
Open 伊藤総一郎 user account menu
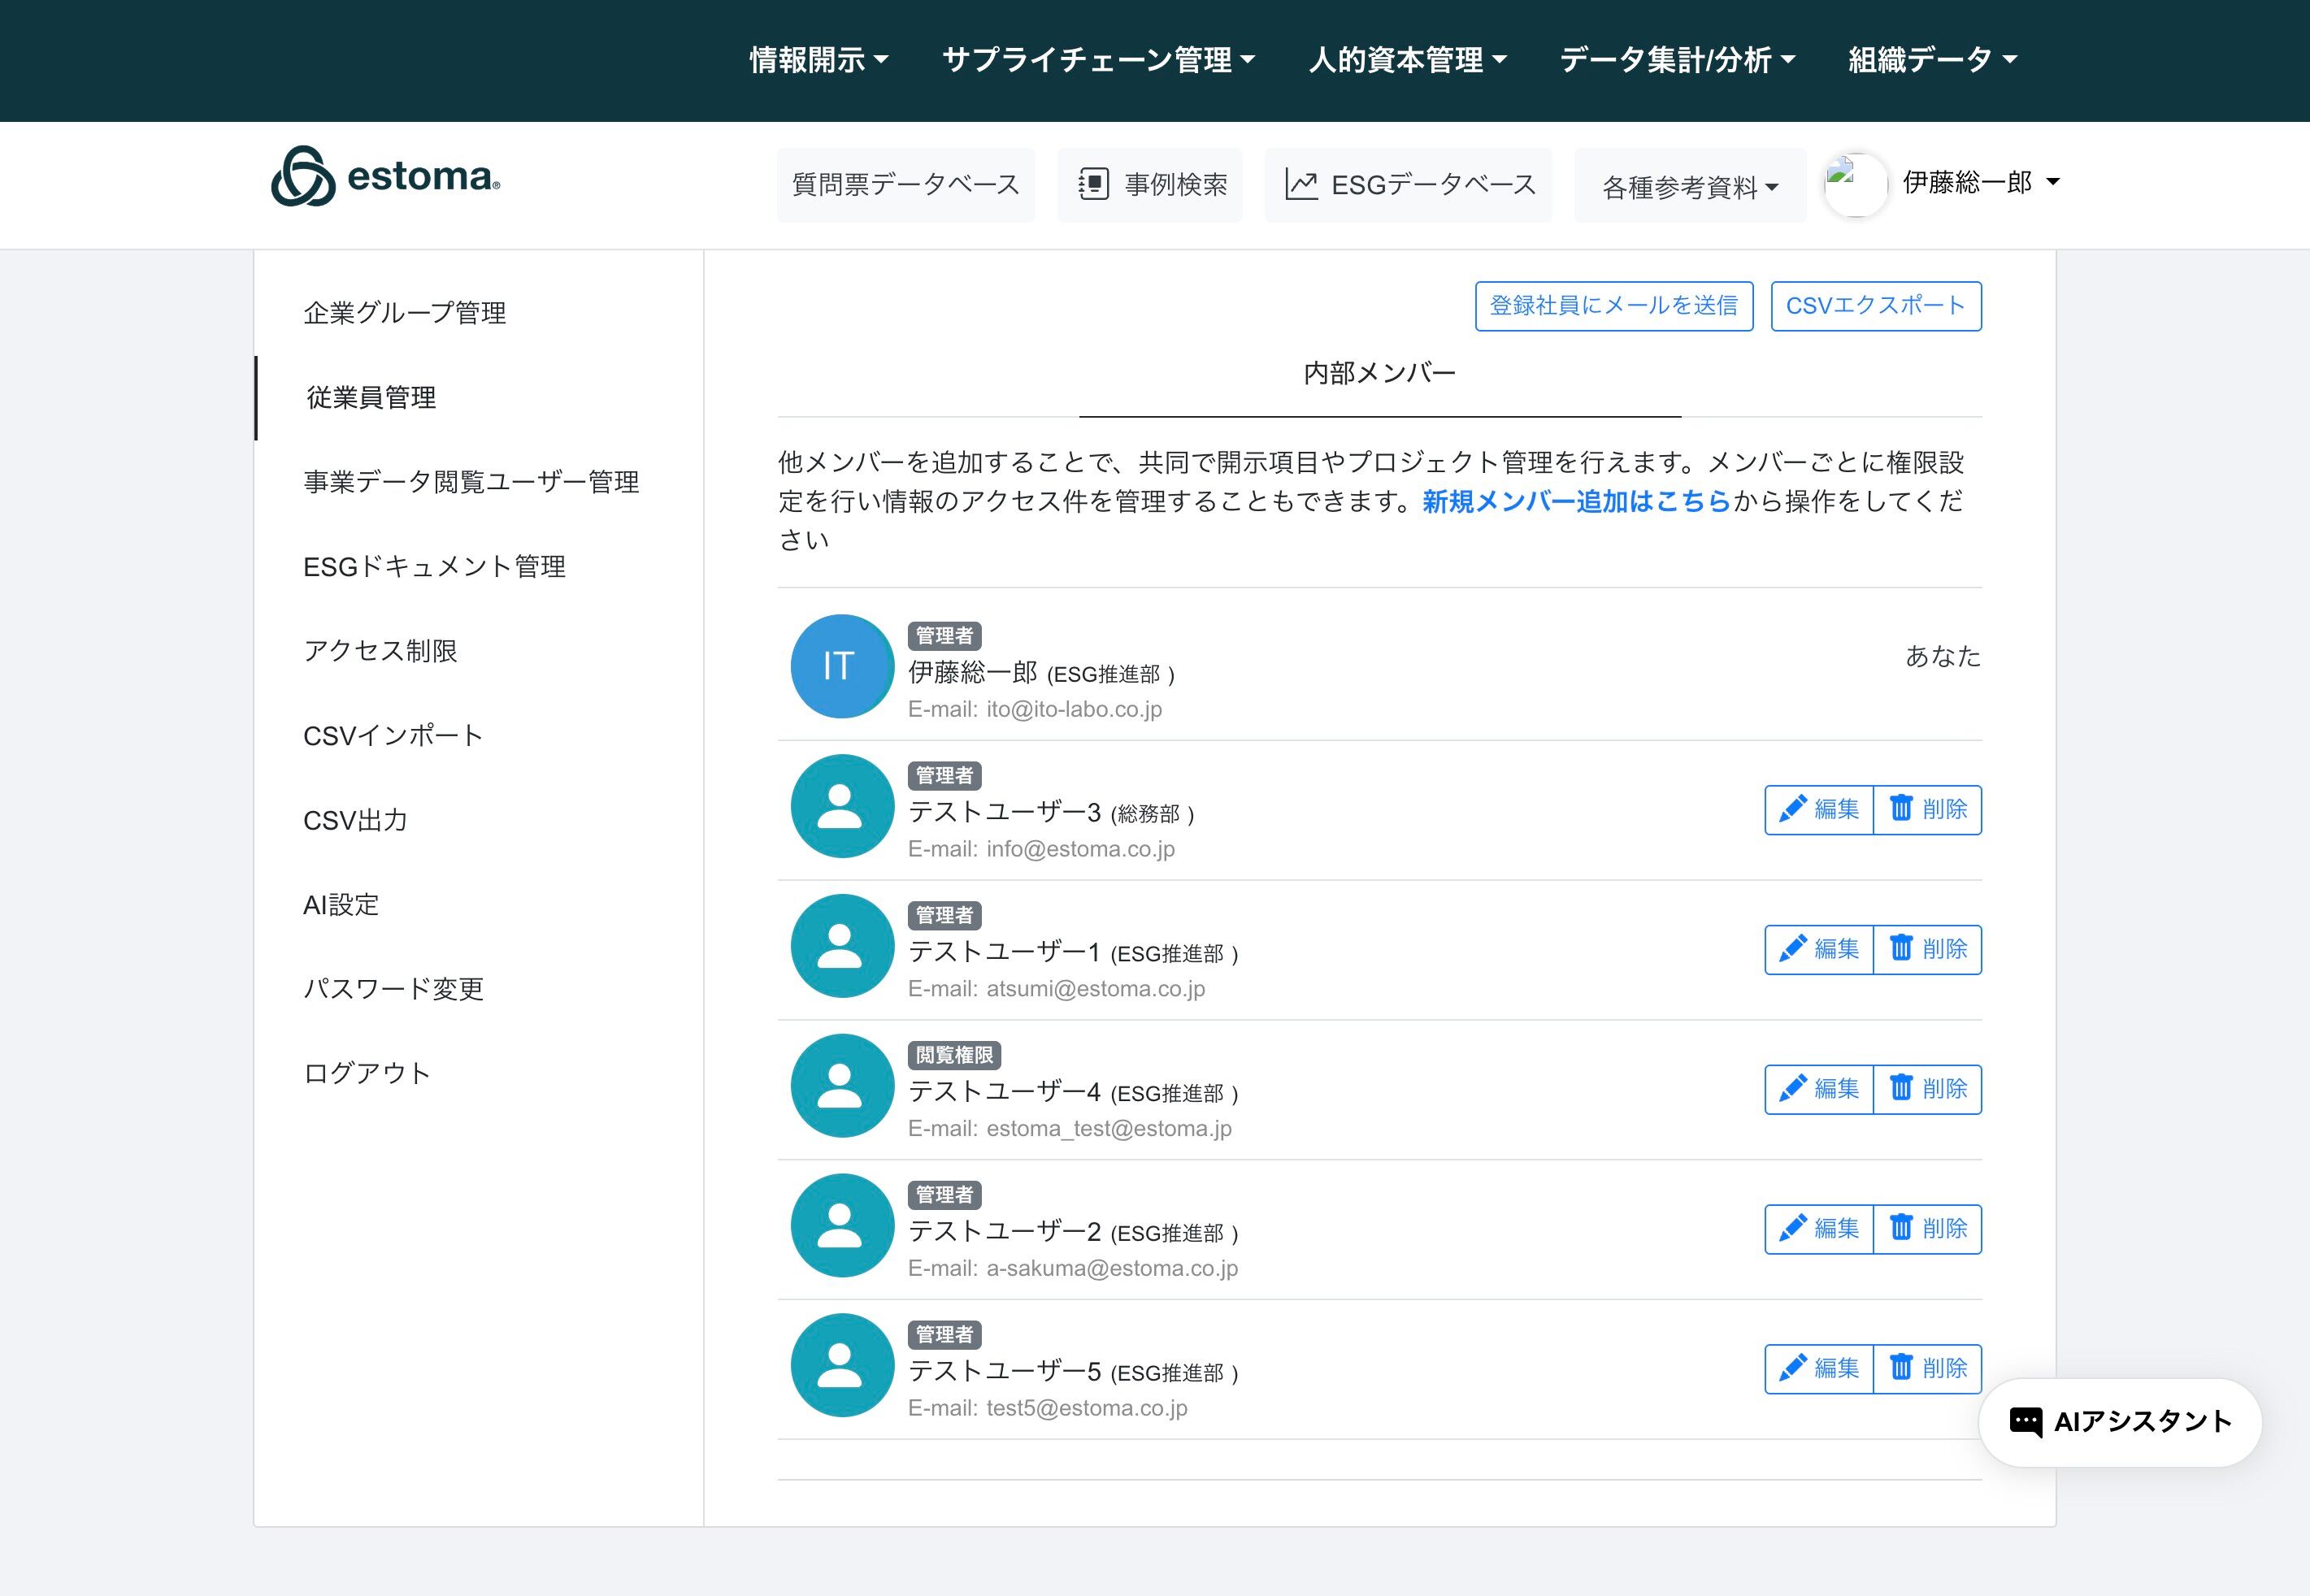1980,182
